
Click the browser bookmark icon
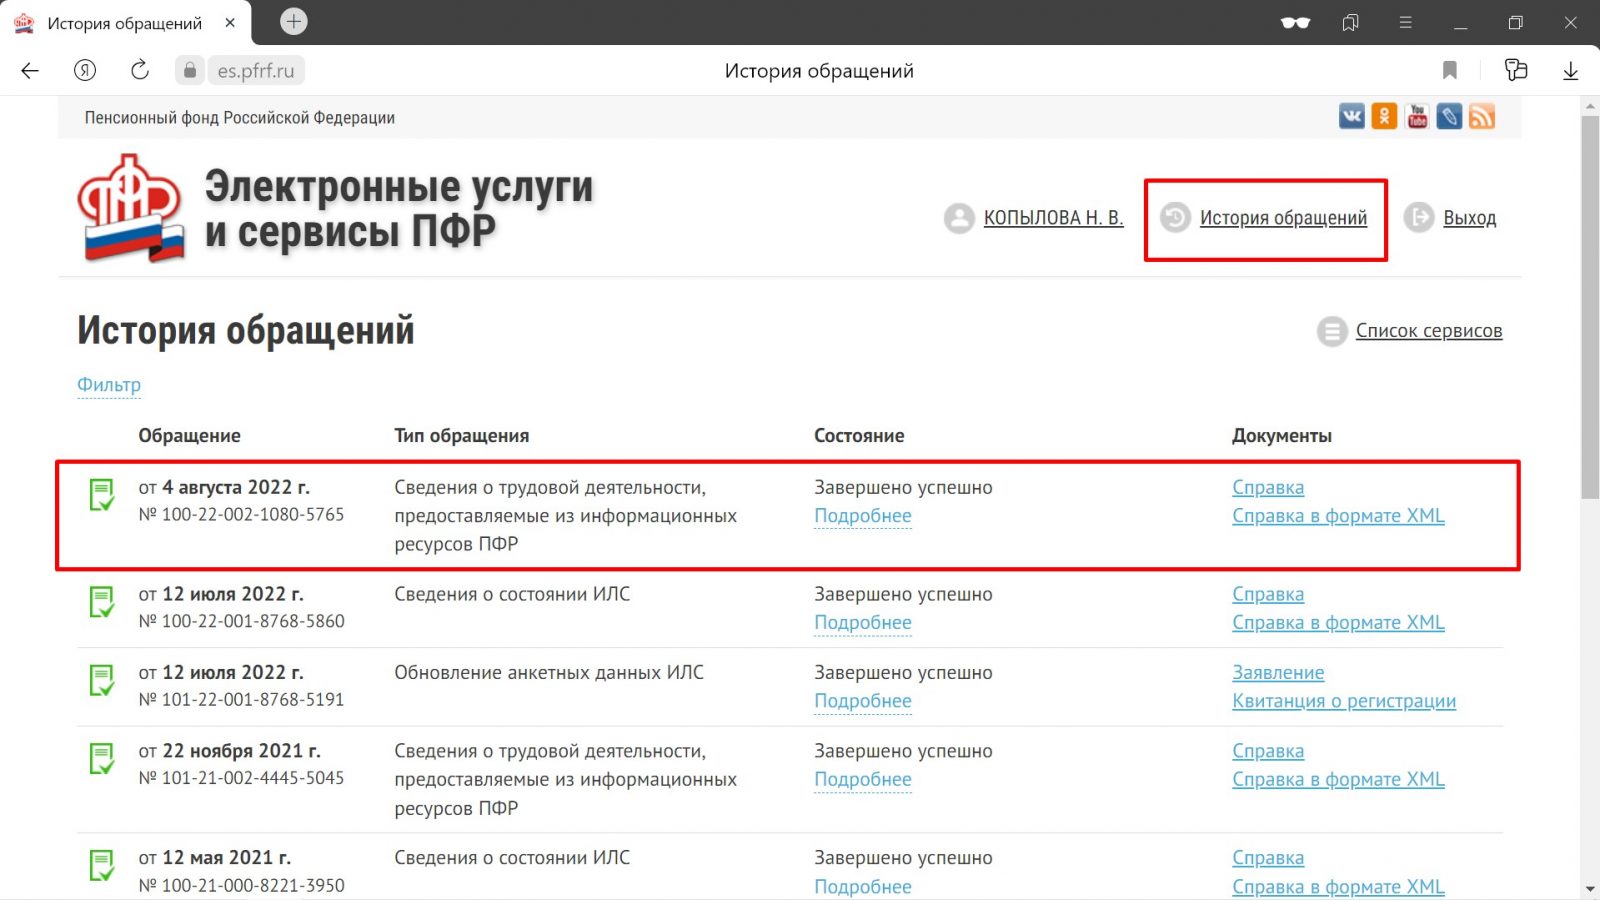point(1449,70)
